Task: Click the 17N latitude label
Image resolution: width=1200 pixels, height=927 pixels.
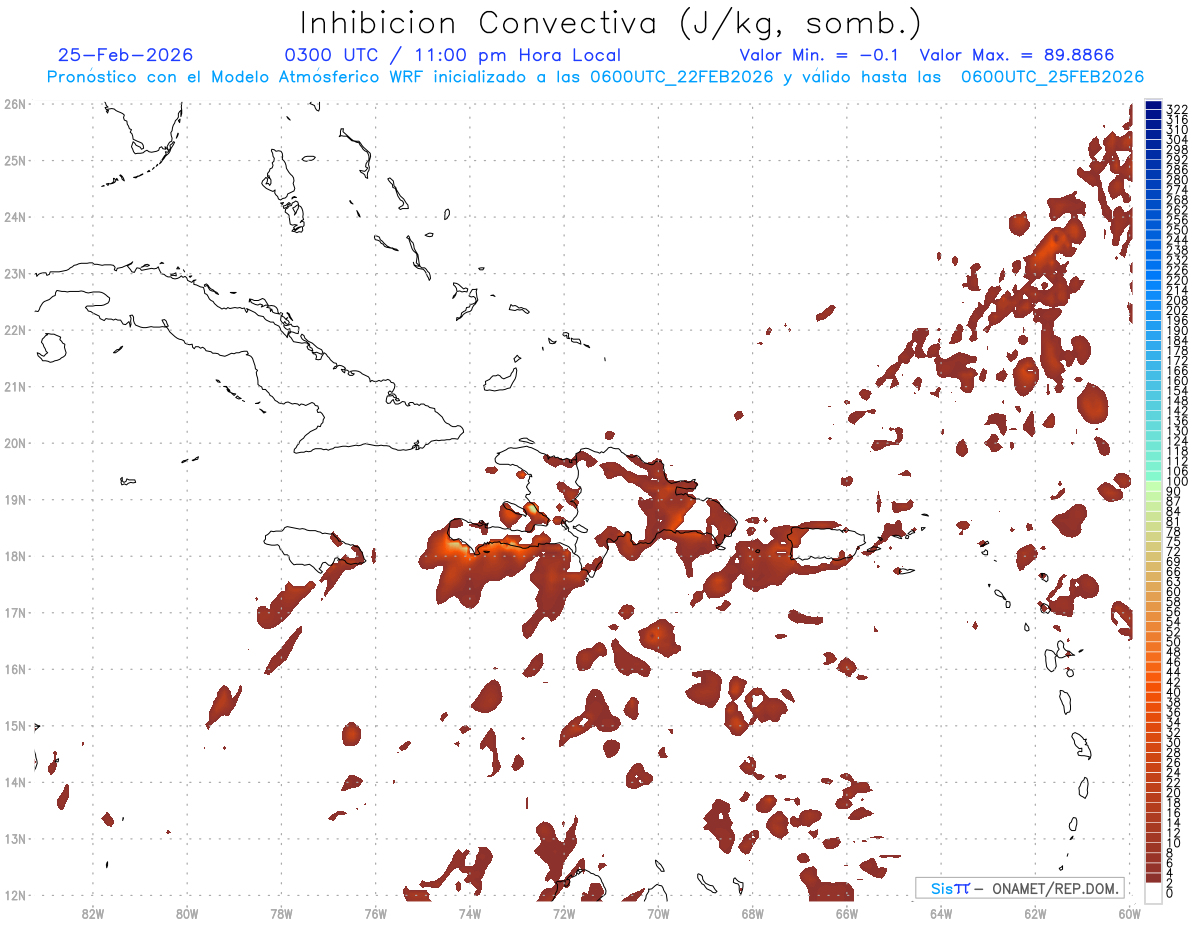Action: 14,612
